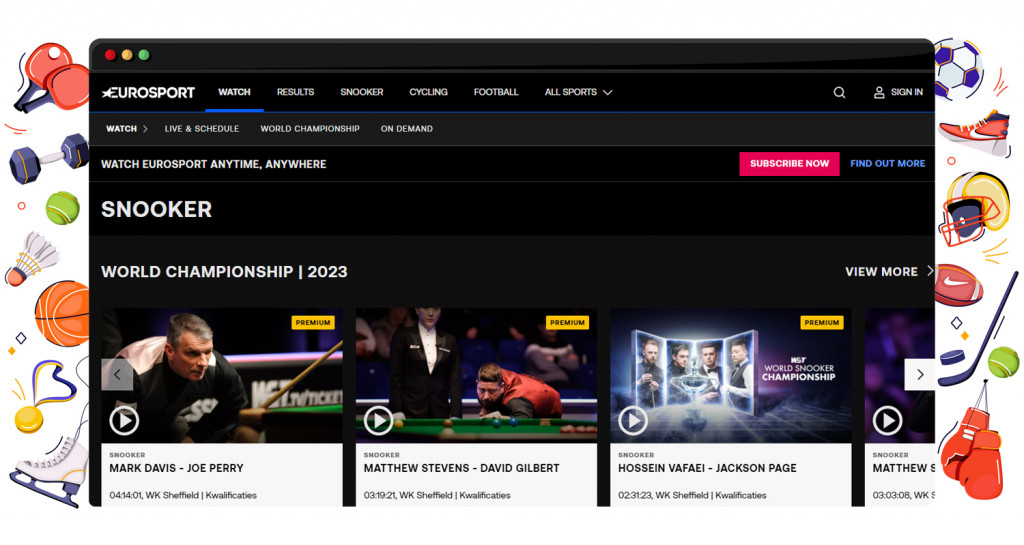Go to previous carousel slide arrow

[118, 375]
